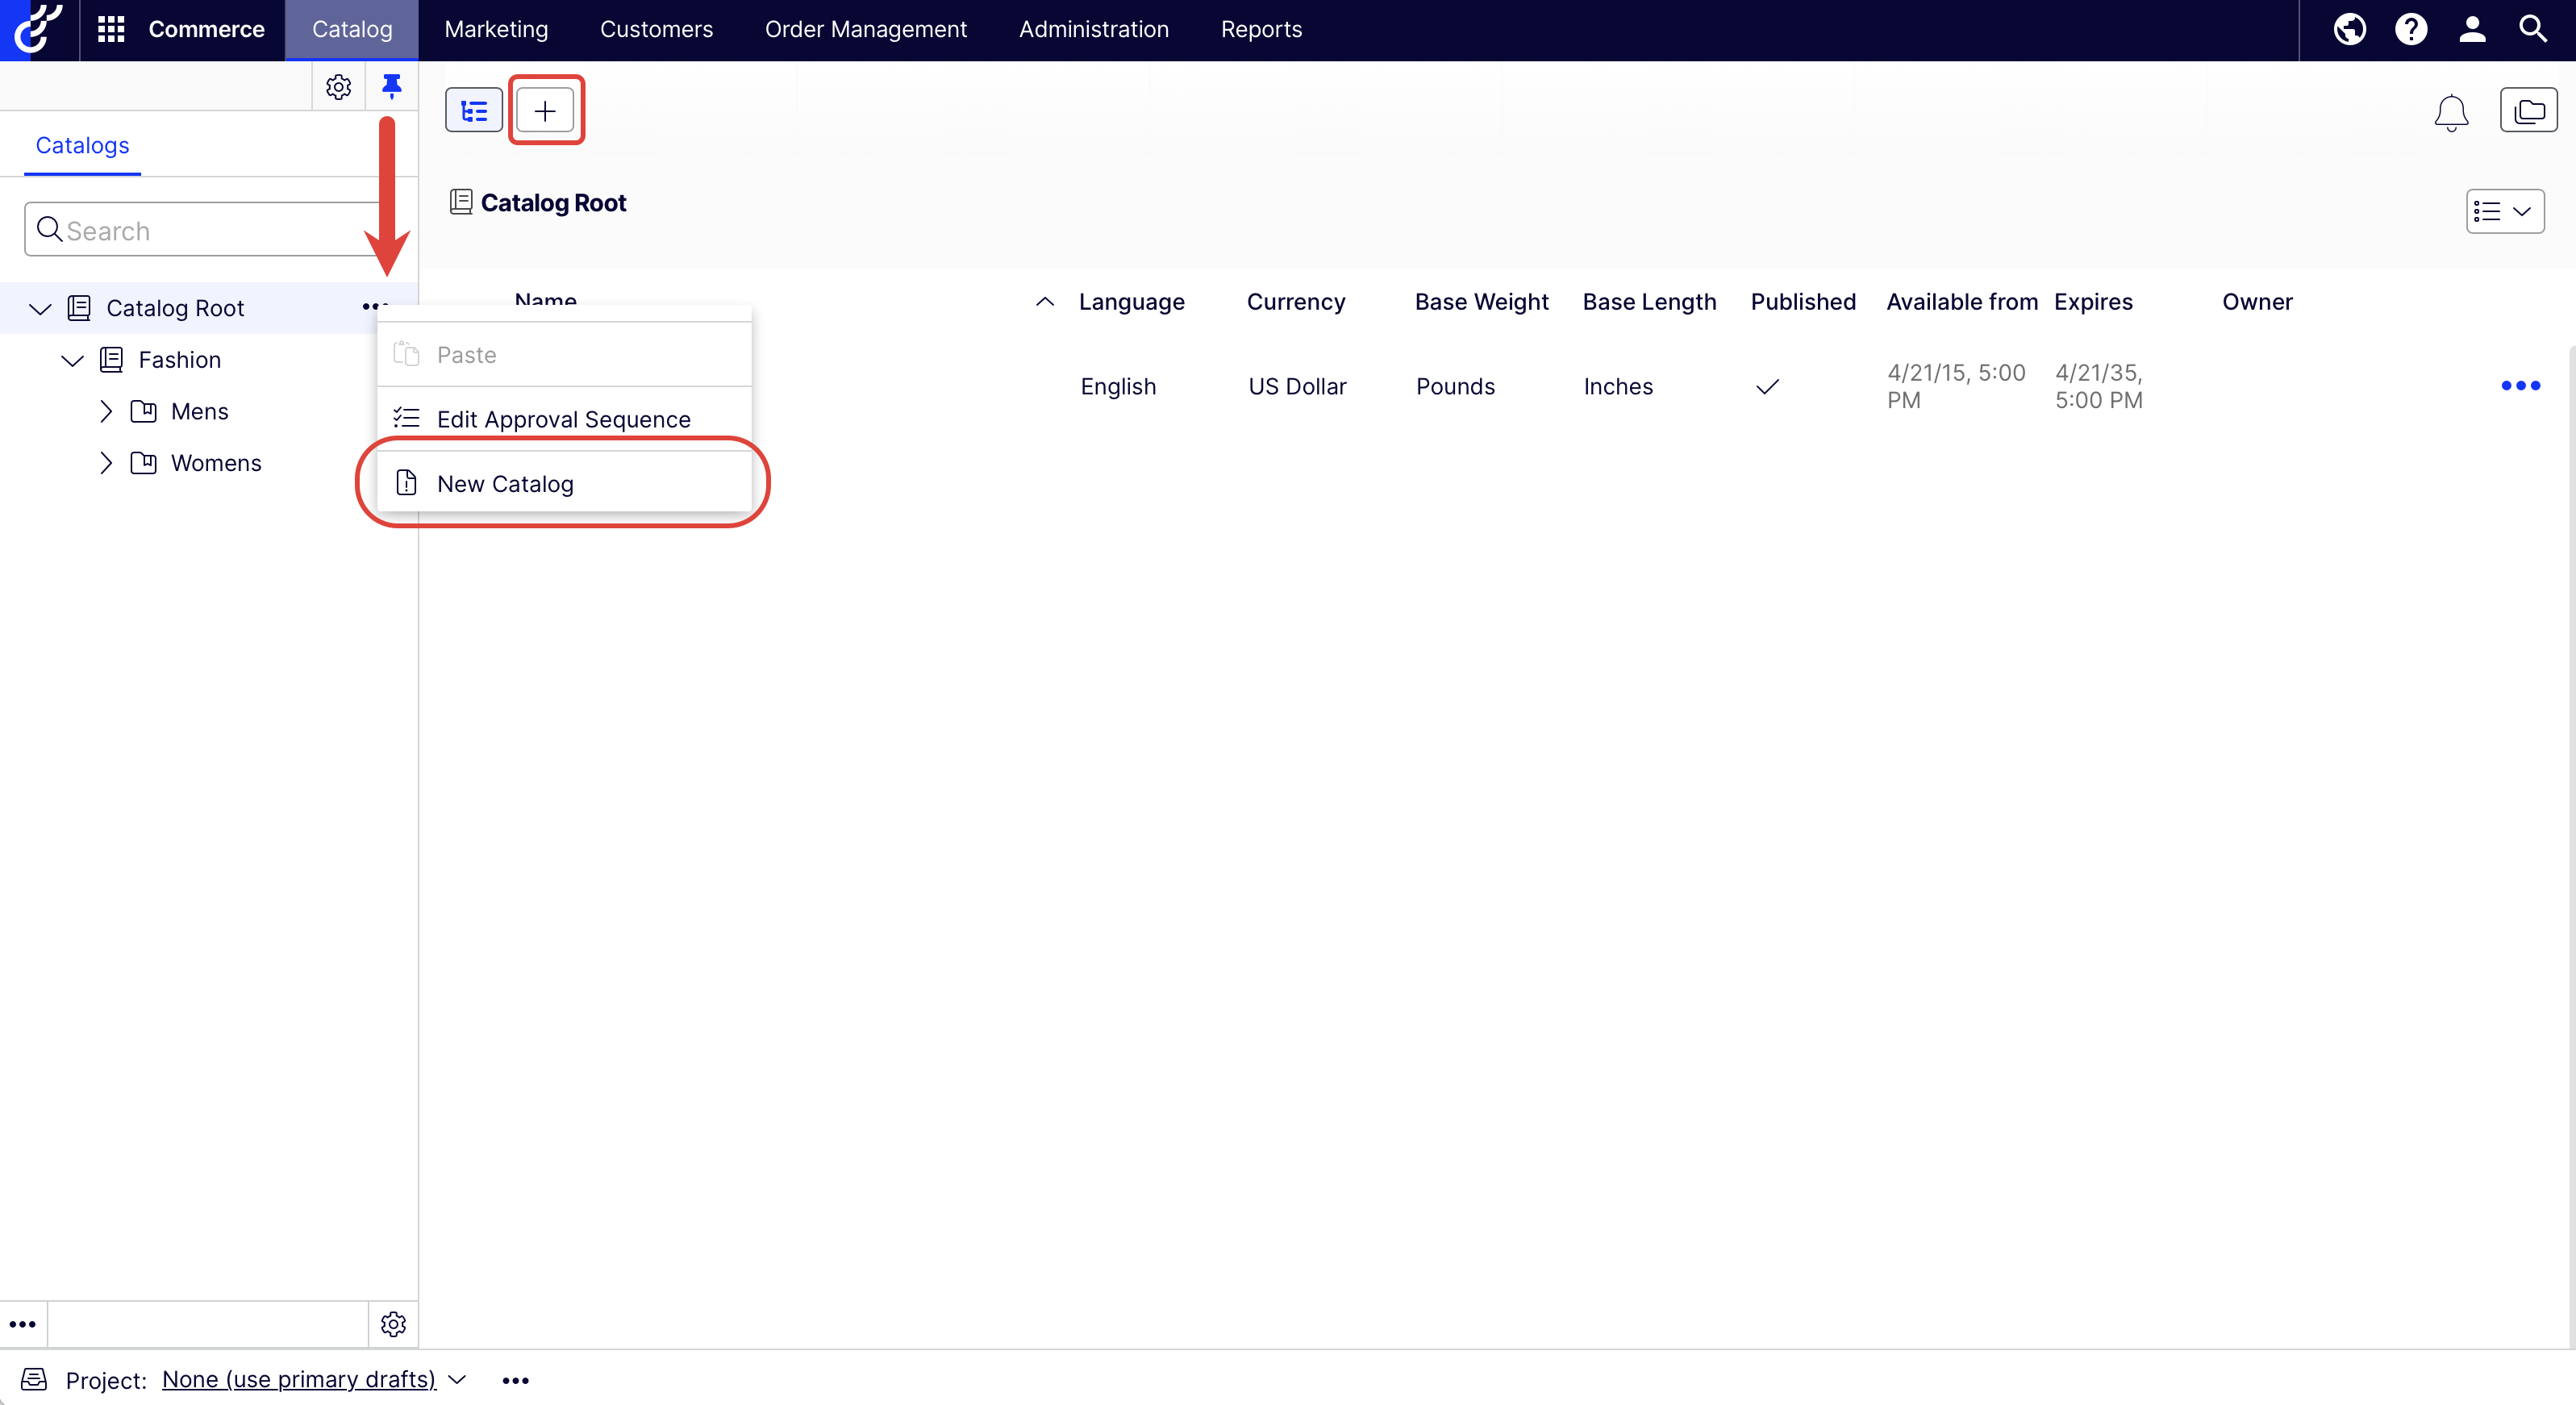Expand the Womens category node
The image size is (2576, 1405).
tap(106, 463)
